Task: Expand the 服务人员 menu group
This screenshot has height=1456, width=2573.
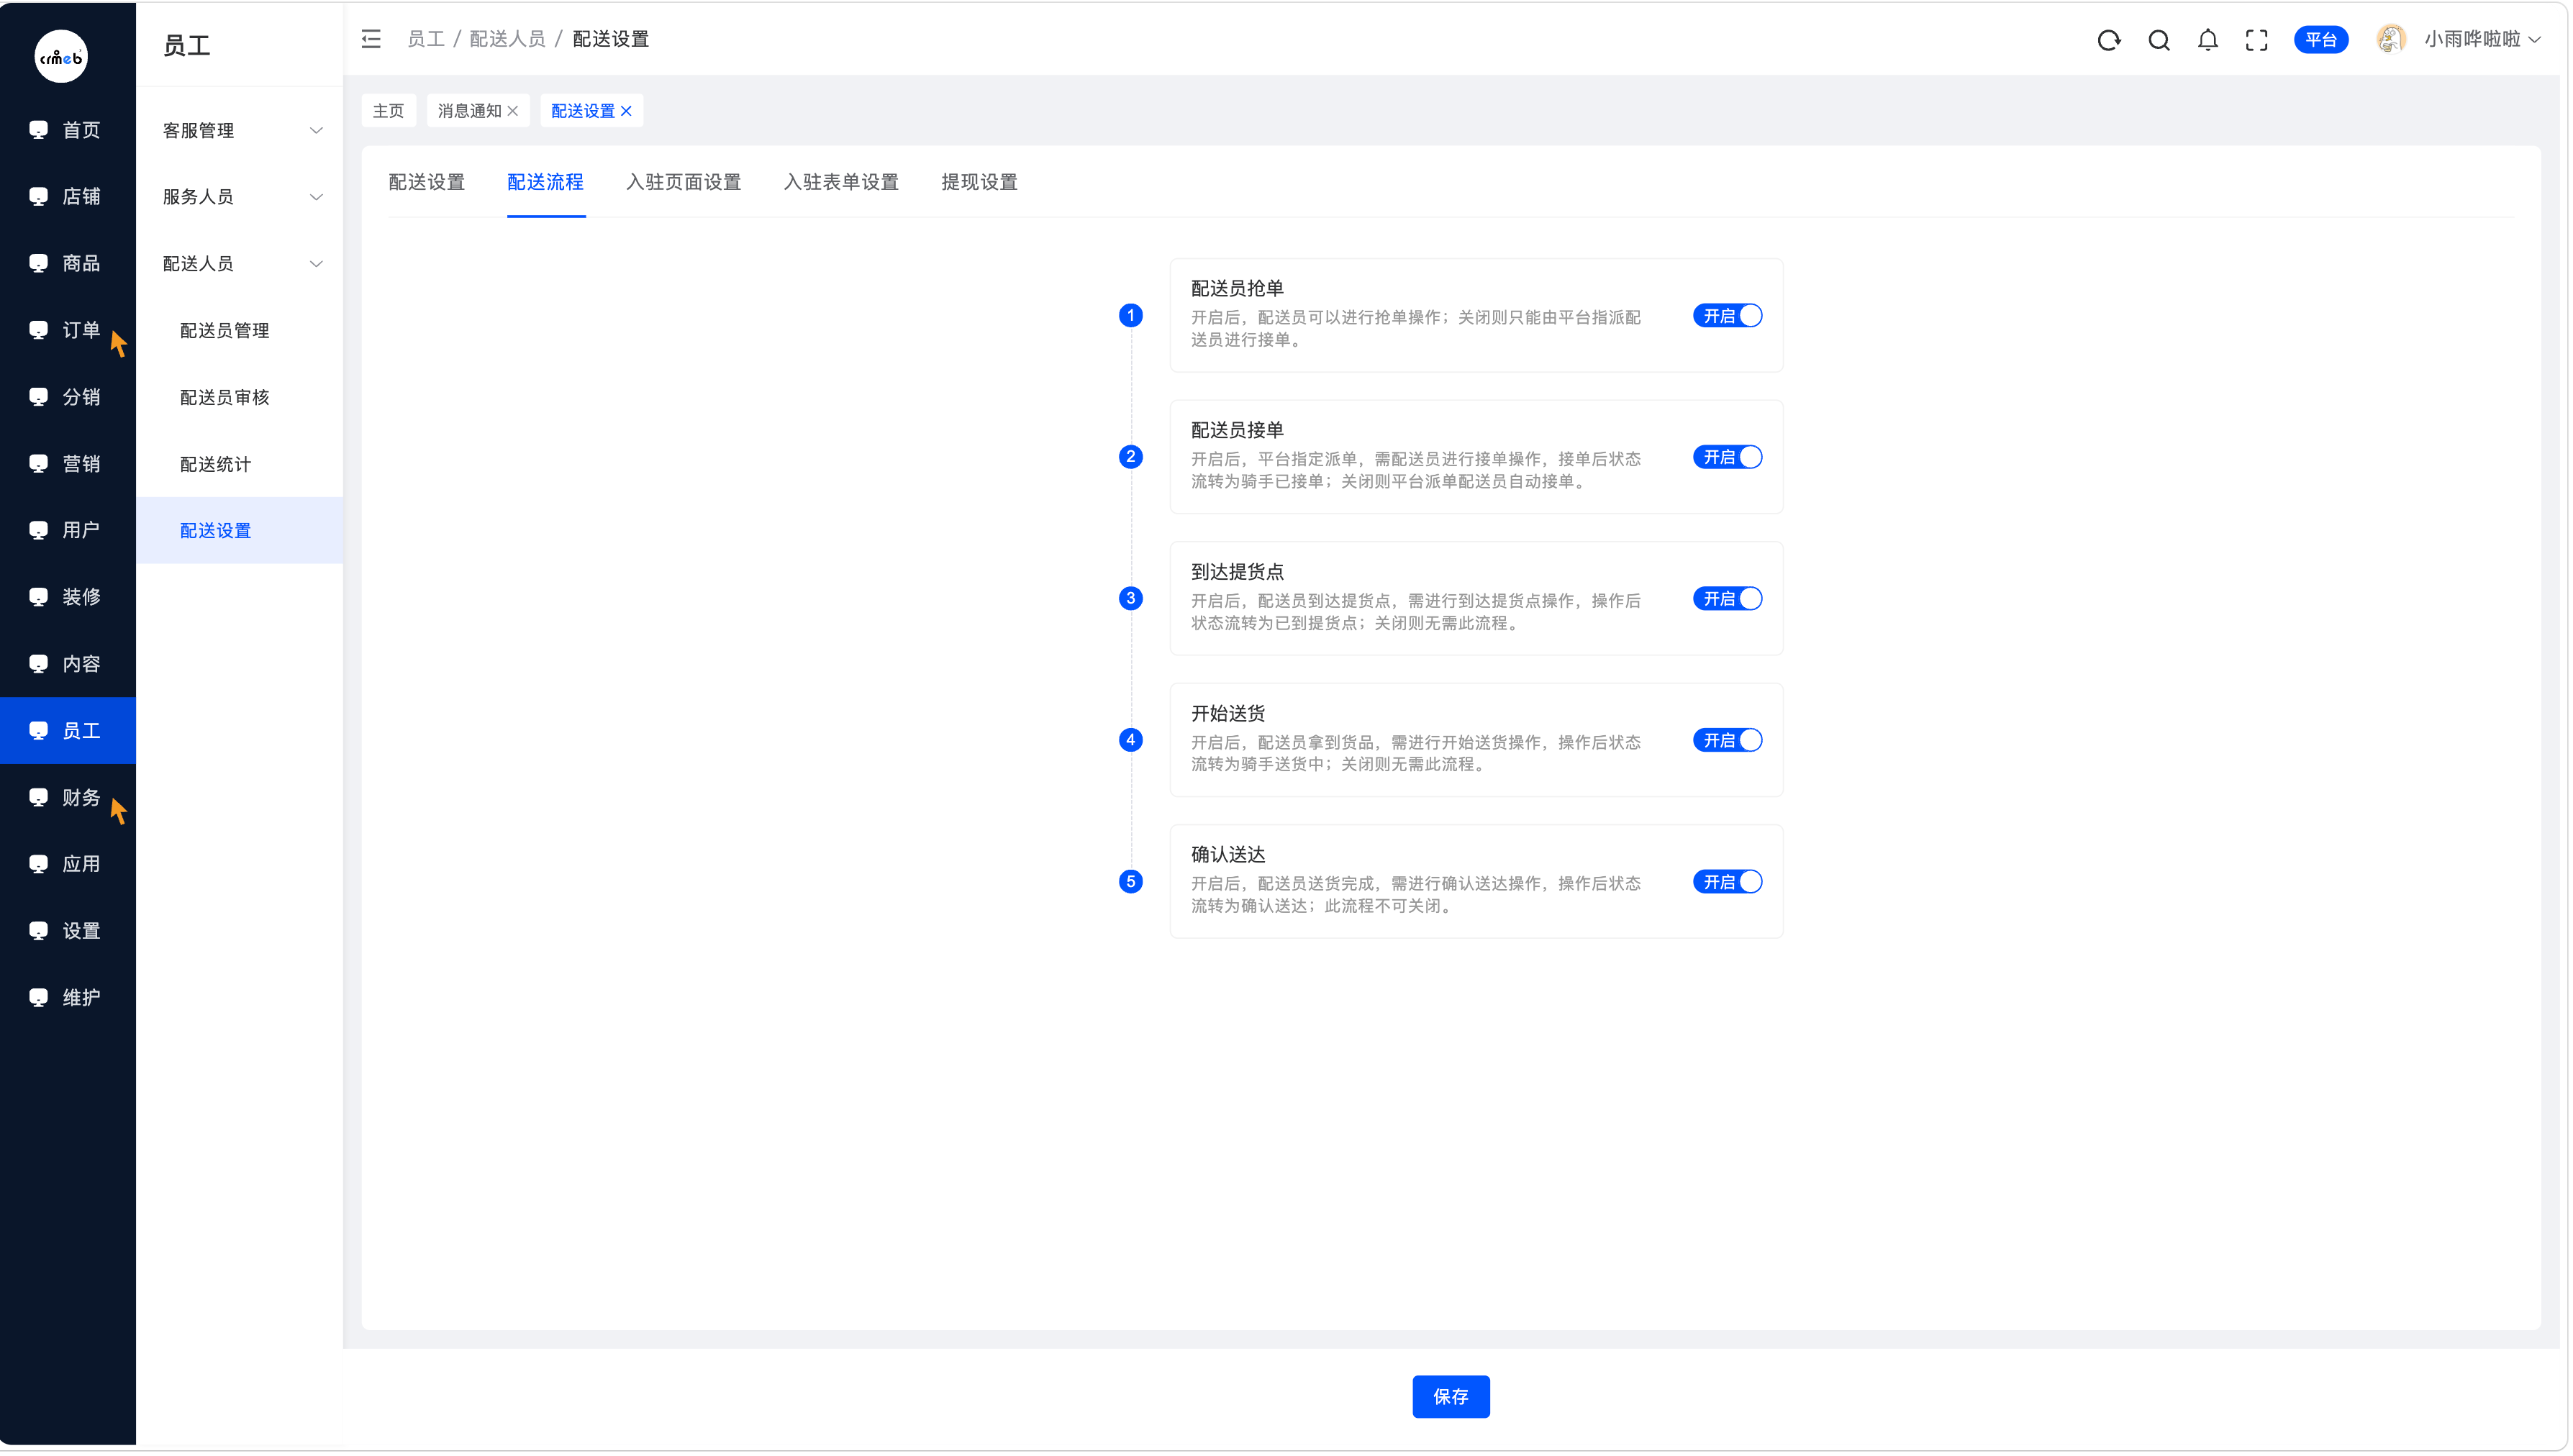Action: (240, 197)
